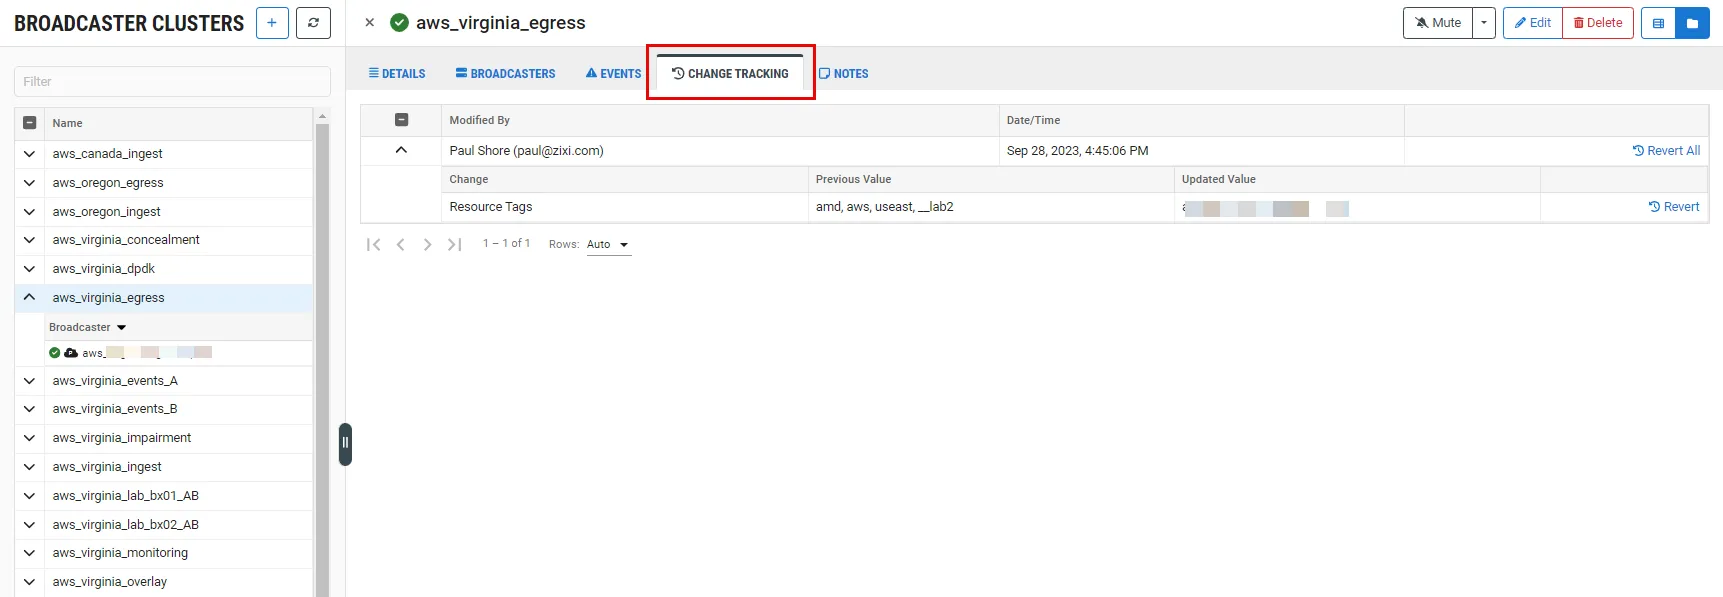Click the add broadcaster cluster plus icon
Screen dimensions: 1723x597
[272, 23]
